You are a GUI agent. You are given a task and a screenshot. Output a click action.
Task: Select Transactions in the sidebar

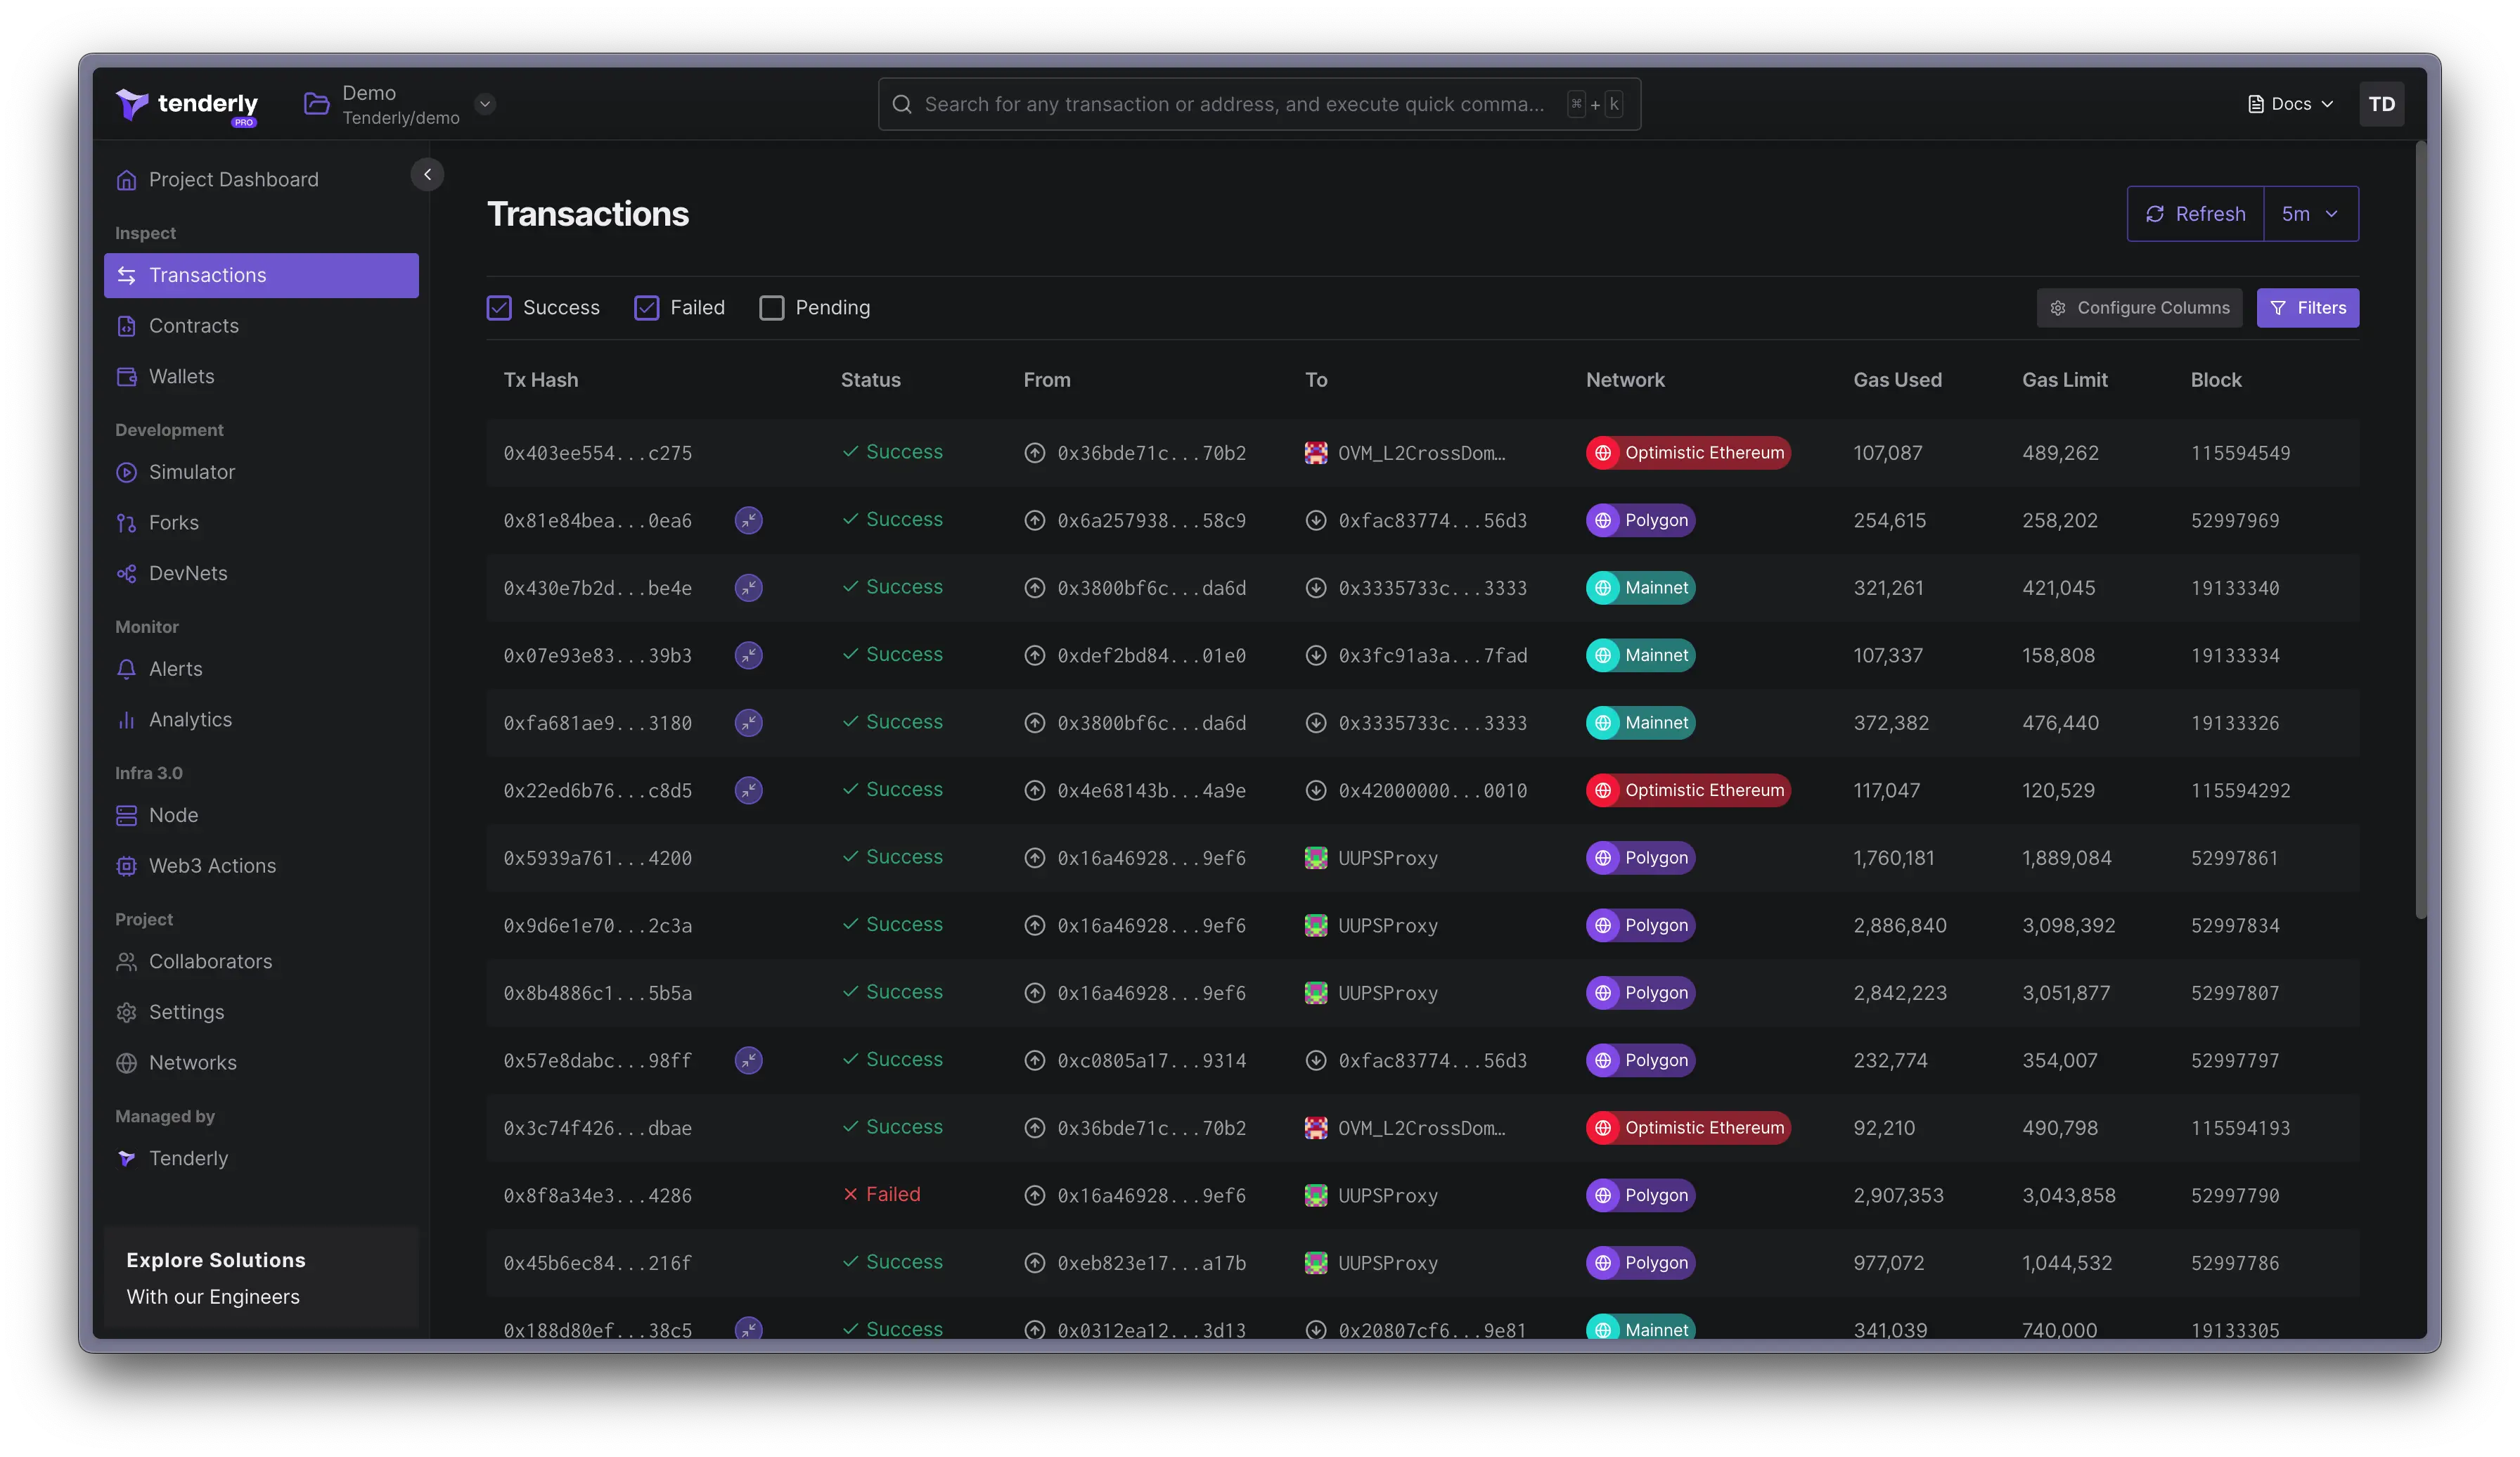pyautogui.click(x=261, y=275)
